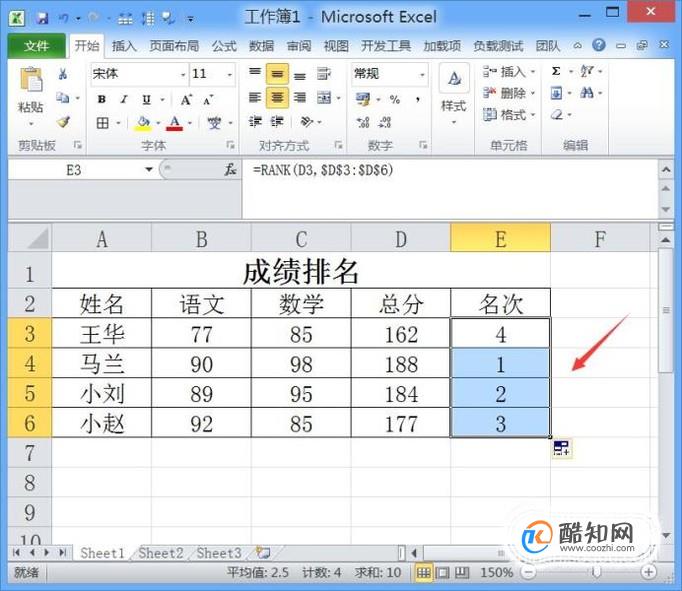
Task: Switch to the 插入 ribbon tab
Action: 124,46
